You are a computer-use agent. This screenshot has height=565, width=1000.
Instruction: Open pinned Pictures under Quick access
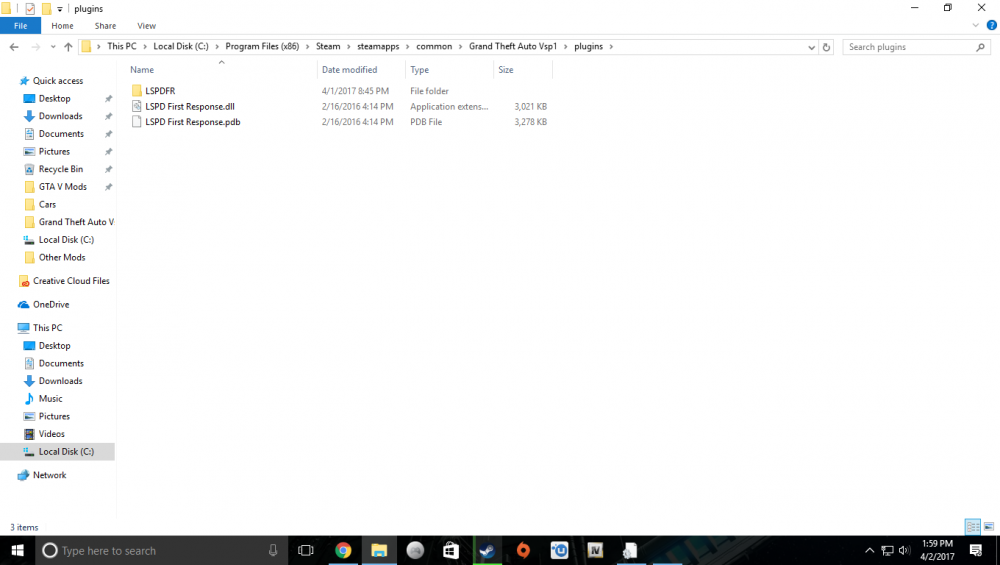54,152
